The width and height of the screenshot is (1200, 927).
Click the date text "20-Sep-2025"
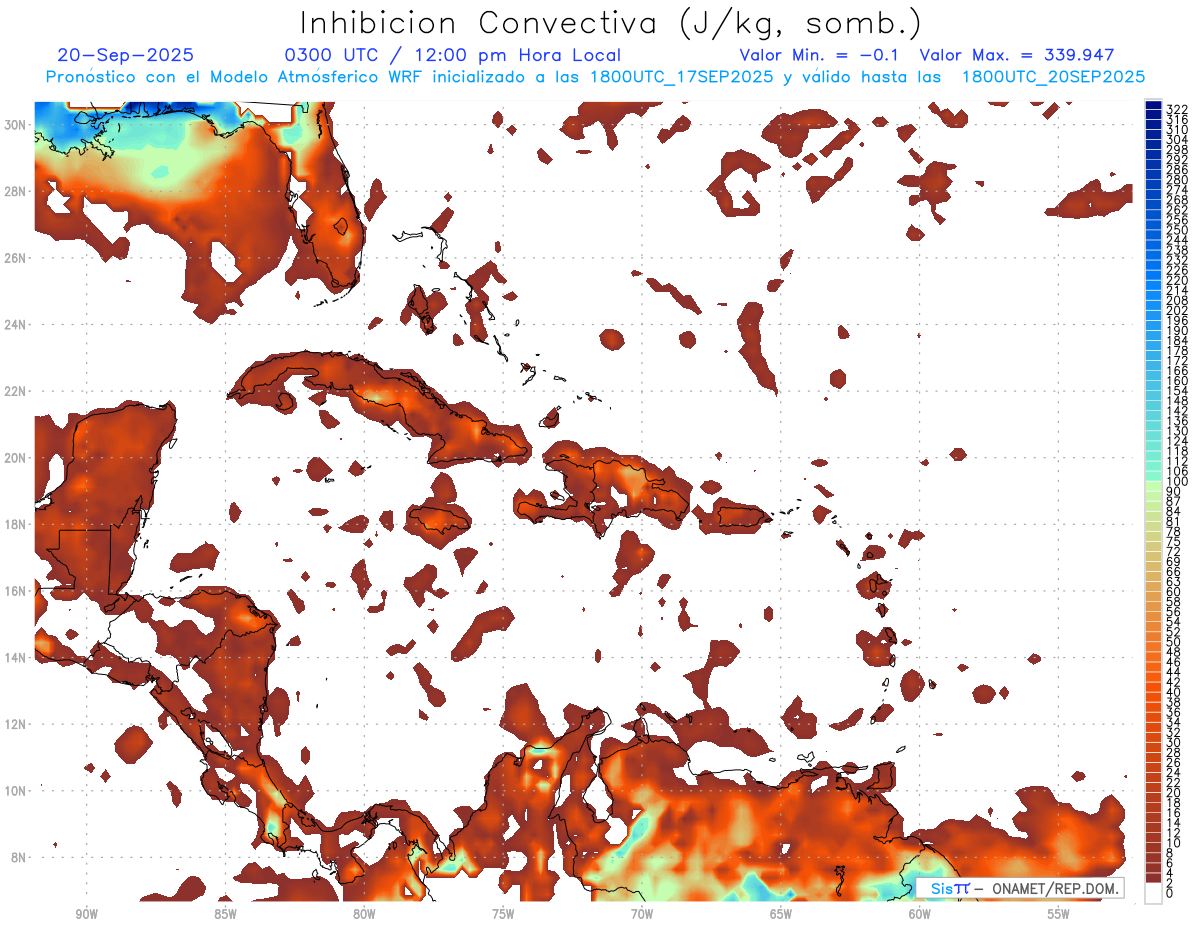coord(126,55)
